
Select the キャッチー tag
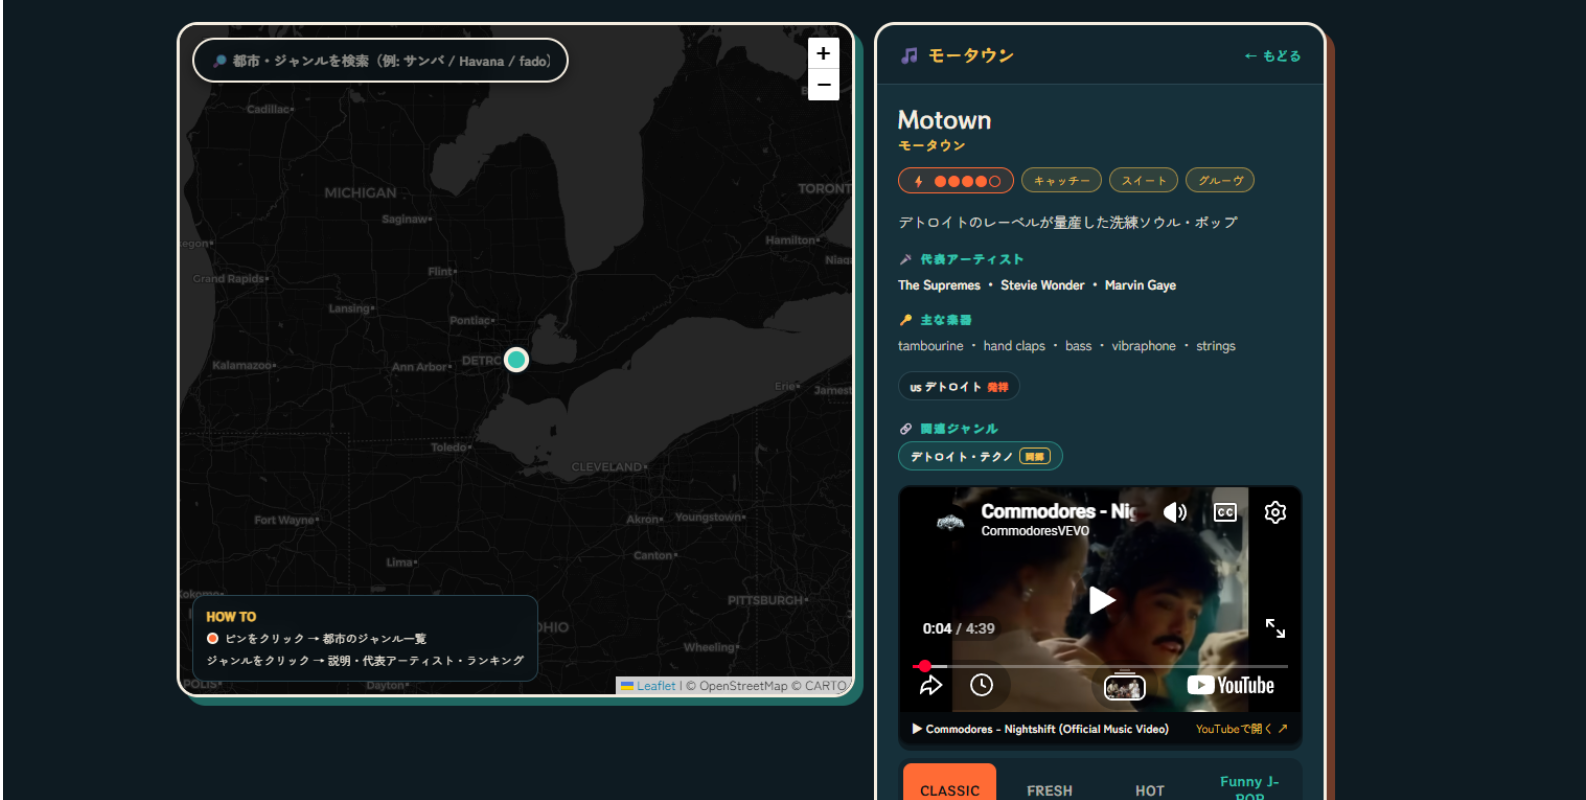pos(1061,181)
